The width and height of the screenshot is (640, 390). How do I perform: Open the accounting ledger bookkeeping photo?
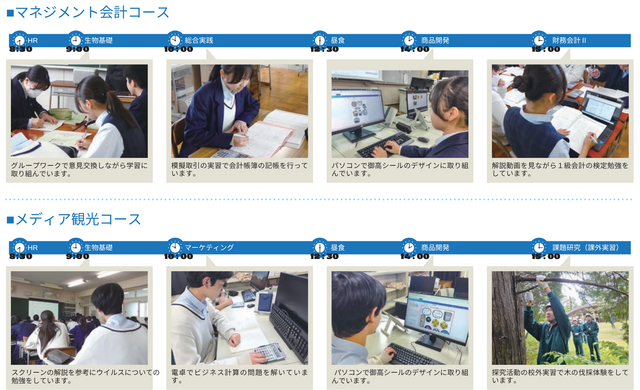point(240,111)
